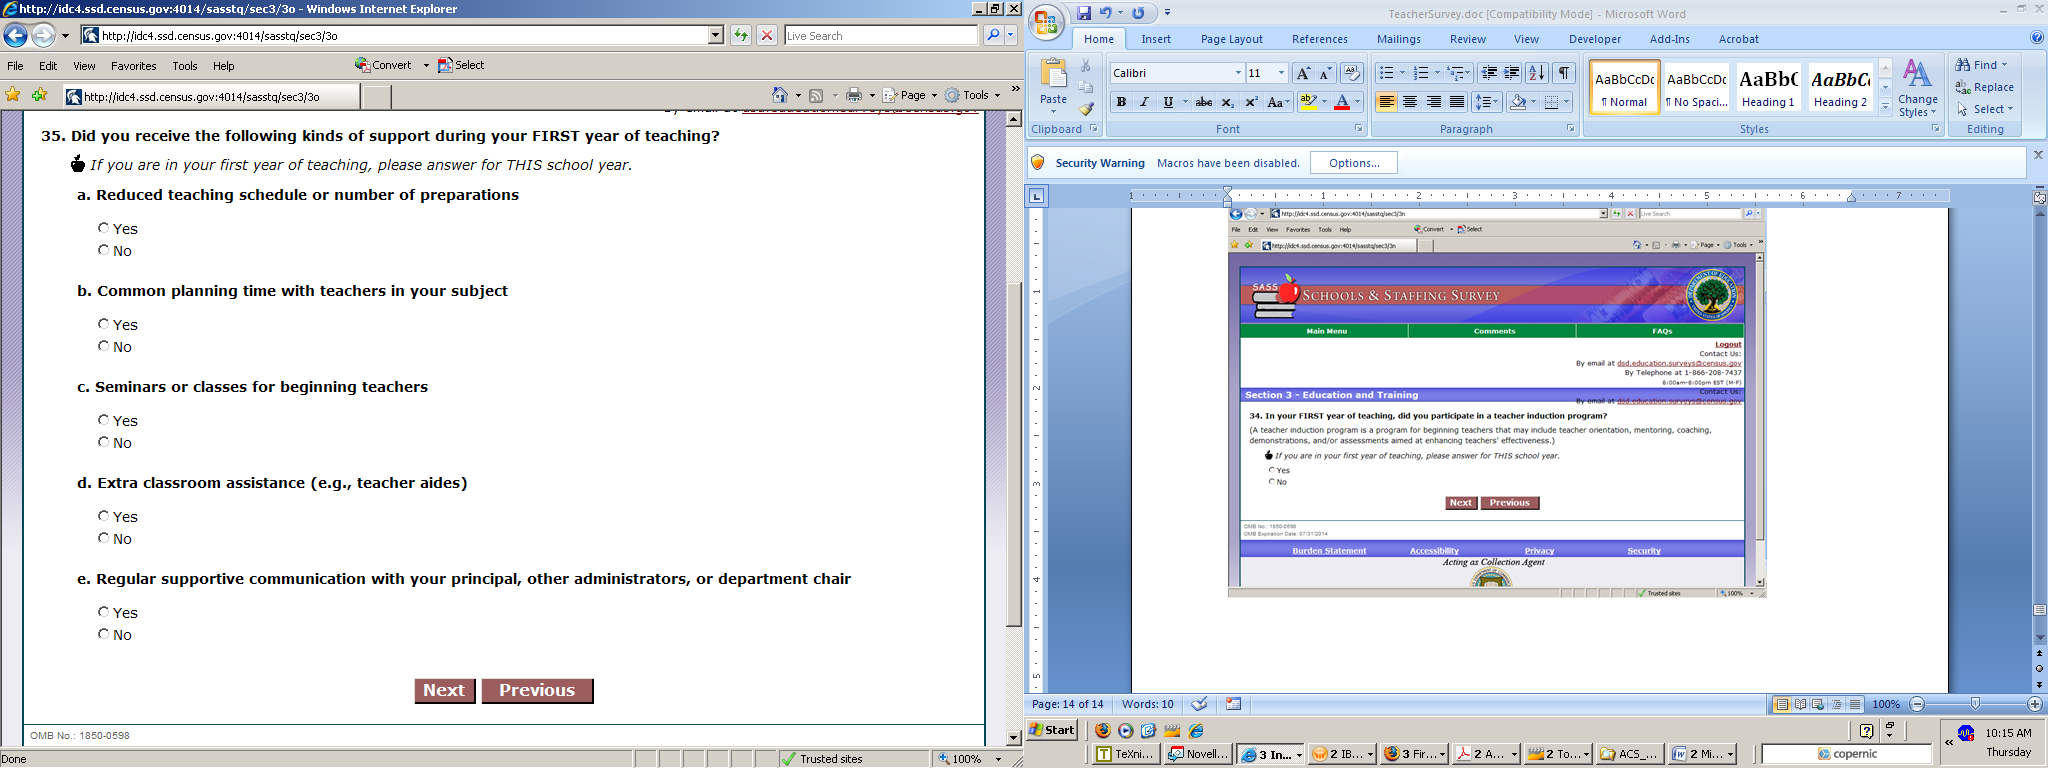Show paragraph marks in Word
This screenshot has width=2048, height=768.
pyautogui.click(x=1565, y=73)
